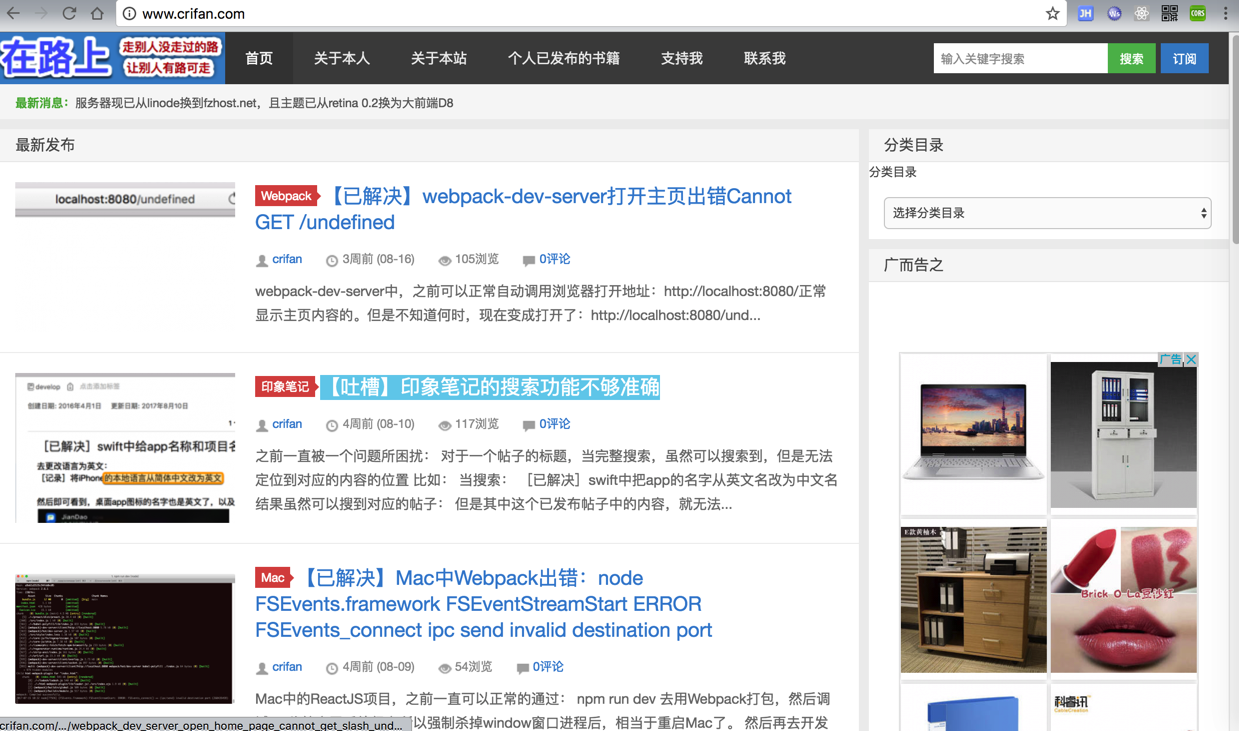Click the metal cabinet advertisement image
The image size is (1239, 731).
tap(1123, 436)
